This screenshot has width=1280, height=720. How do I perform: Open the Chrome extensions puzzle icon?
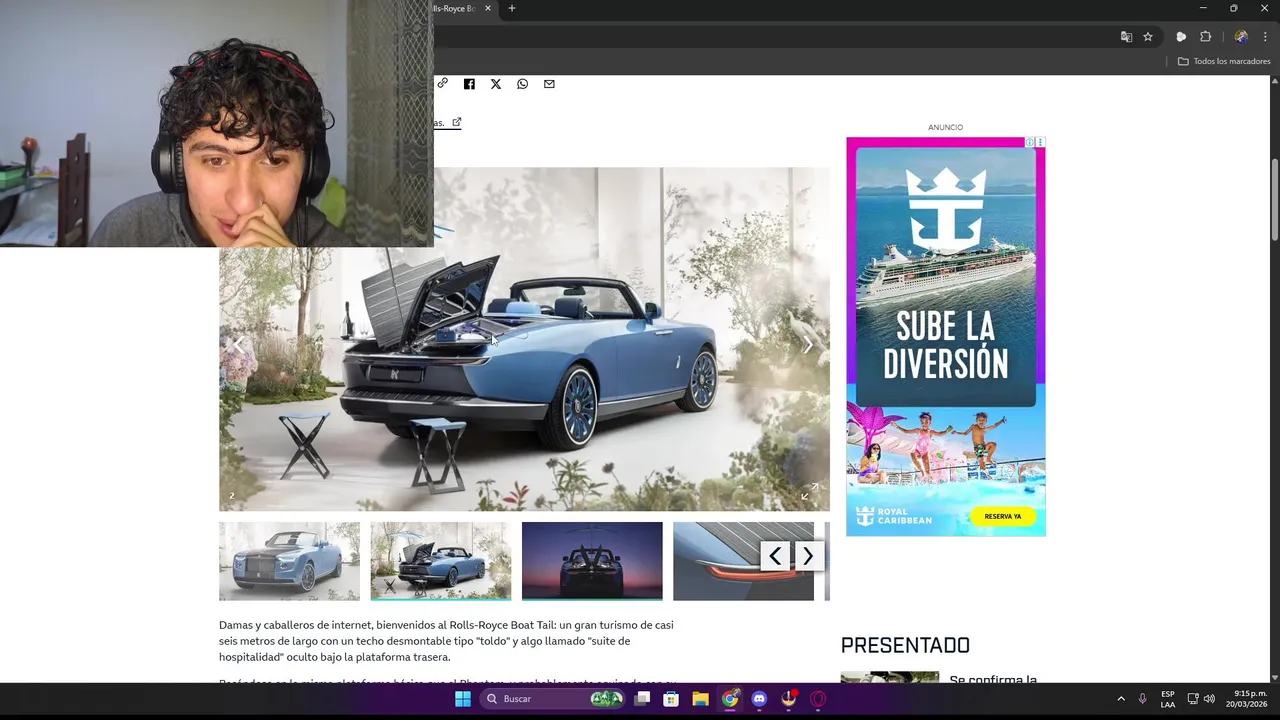(1206, 37)
